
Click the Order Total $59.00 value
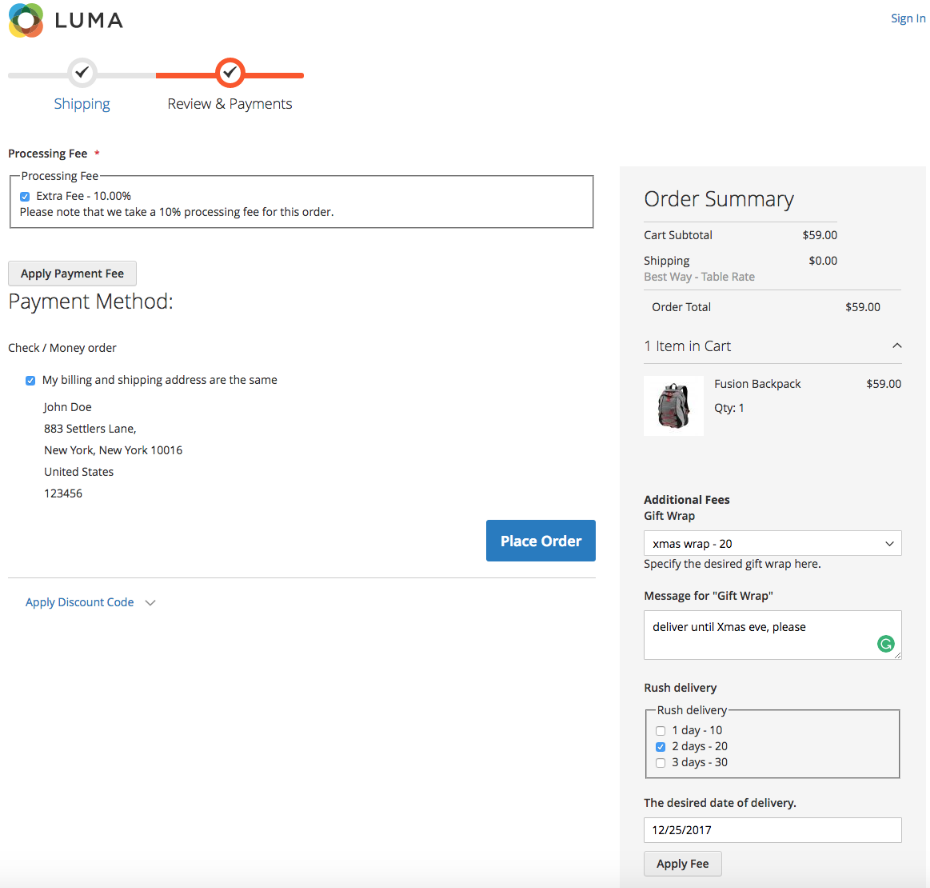pos(862,307)
